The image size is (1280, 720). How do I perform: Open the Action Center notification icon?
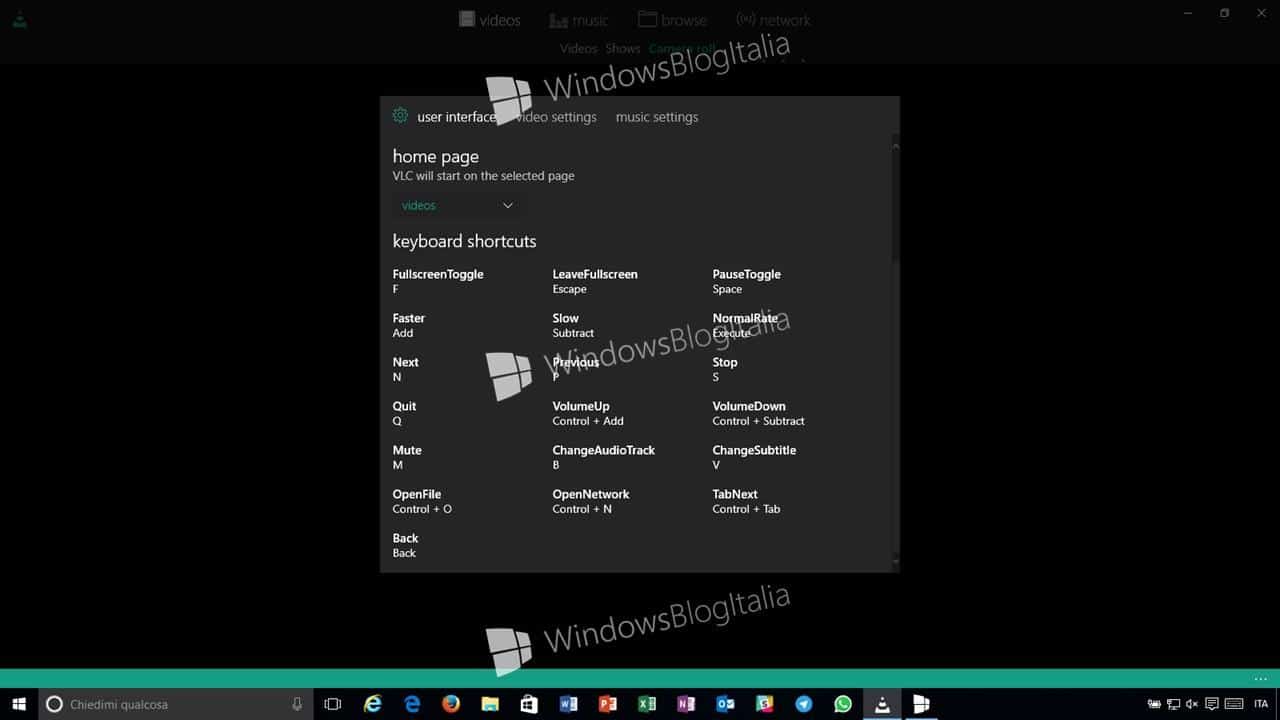[1211, 704]
